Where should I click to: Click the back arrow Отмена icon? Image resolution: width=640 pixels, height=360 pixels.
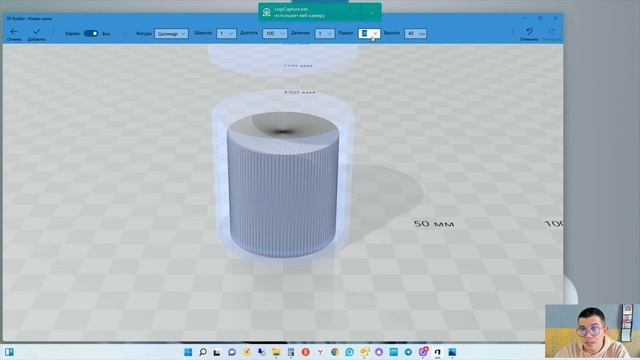point(14,31)
